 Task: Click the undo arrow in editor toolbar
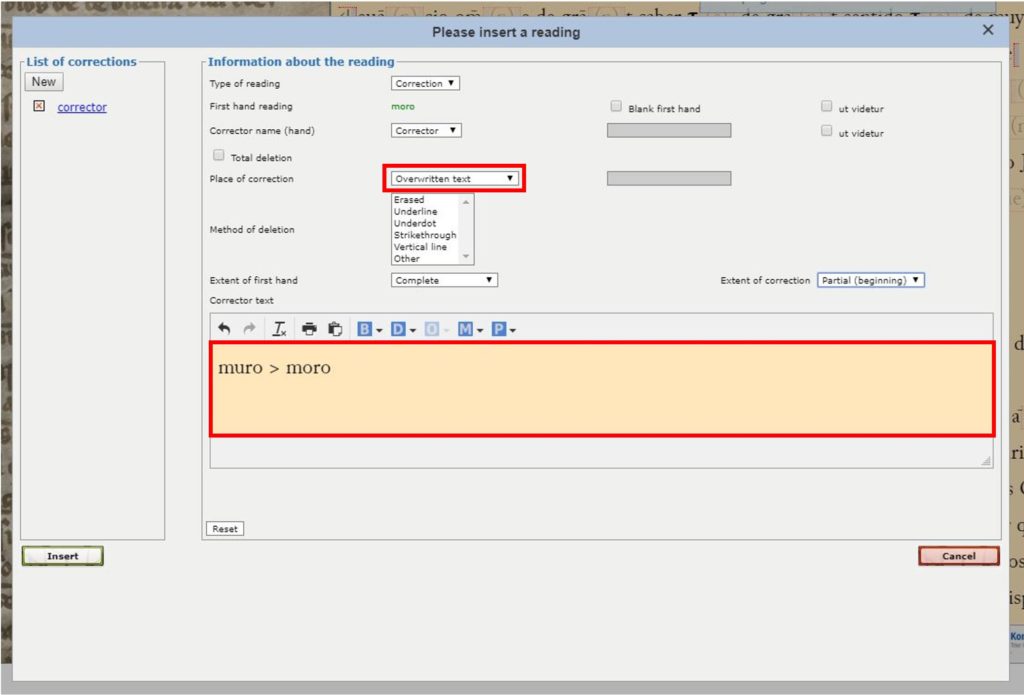(x=224, y=329)
